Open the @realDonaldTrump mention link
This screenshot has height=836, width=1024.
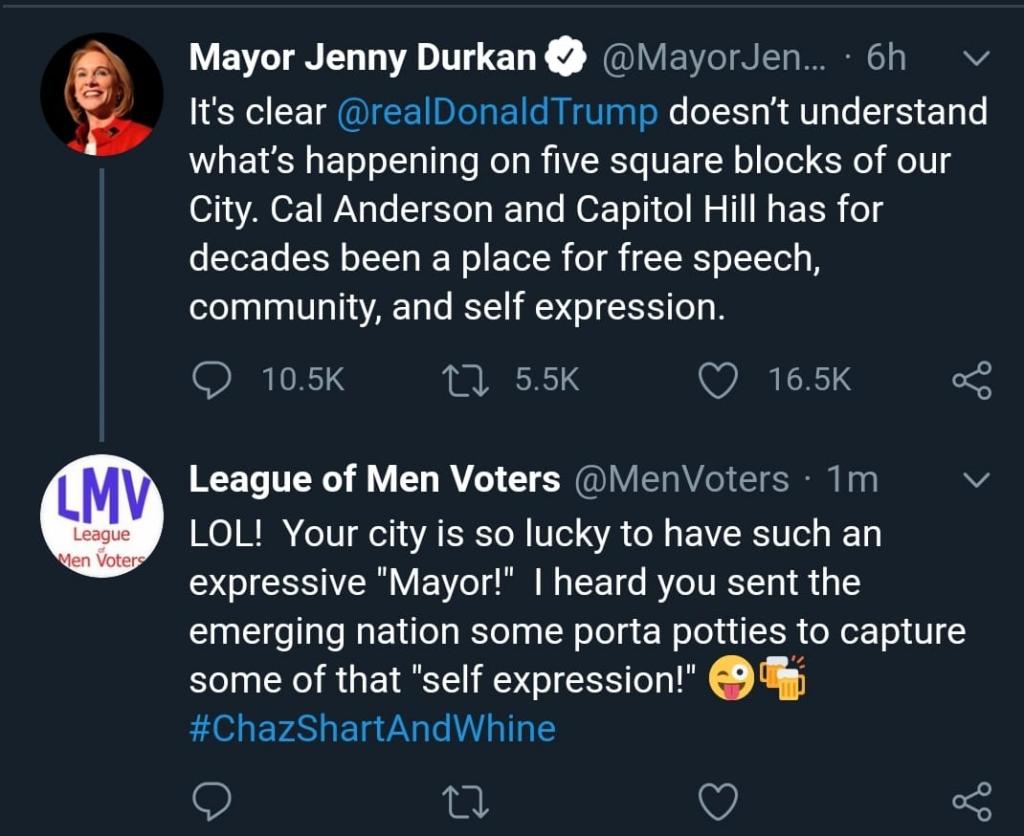[498, 112]
